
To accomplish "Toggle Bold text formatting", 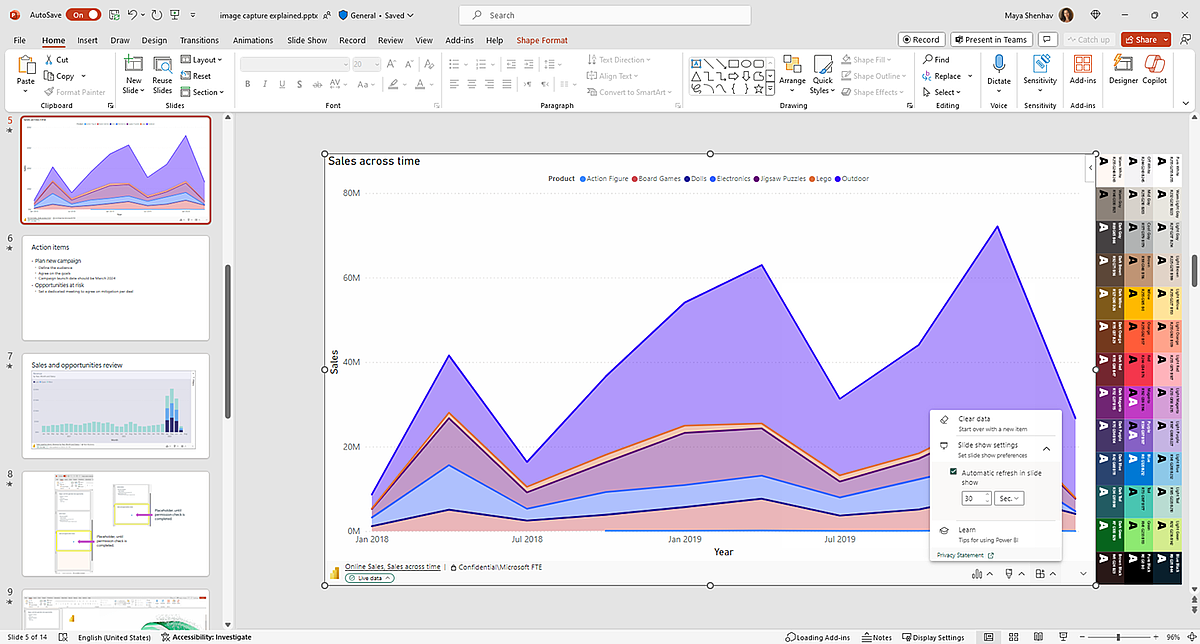I will pyautogui.click(x=246, y=85).
